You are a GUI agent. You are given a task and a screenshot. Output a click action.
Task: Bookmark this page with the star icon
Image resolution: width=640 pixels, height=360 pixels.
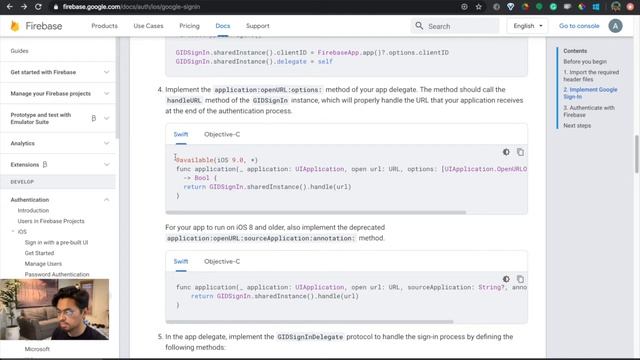tap(479, 7)
